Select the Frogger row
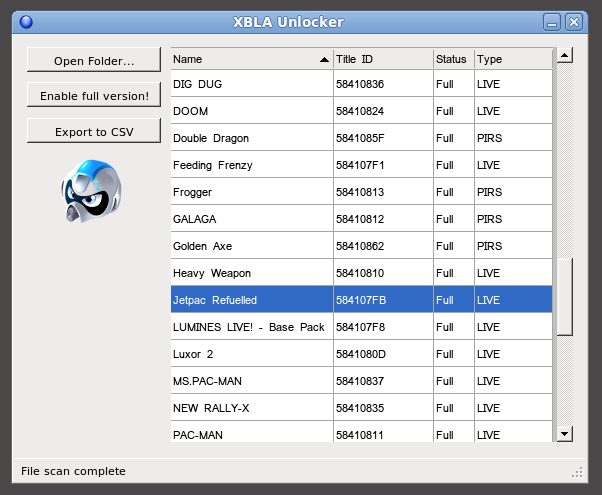Image resolution: width=602 pixels, height=495 pixels. tap(362, 192)
